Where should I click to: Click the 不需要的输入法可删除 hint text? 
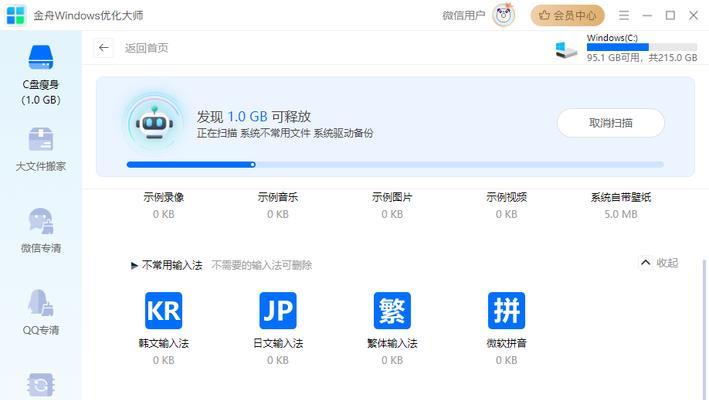pos(262,265)
